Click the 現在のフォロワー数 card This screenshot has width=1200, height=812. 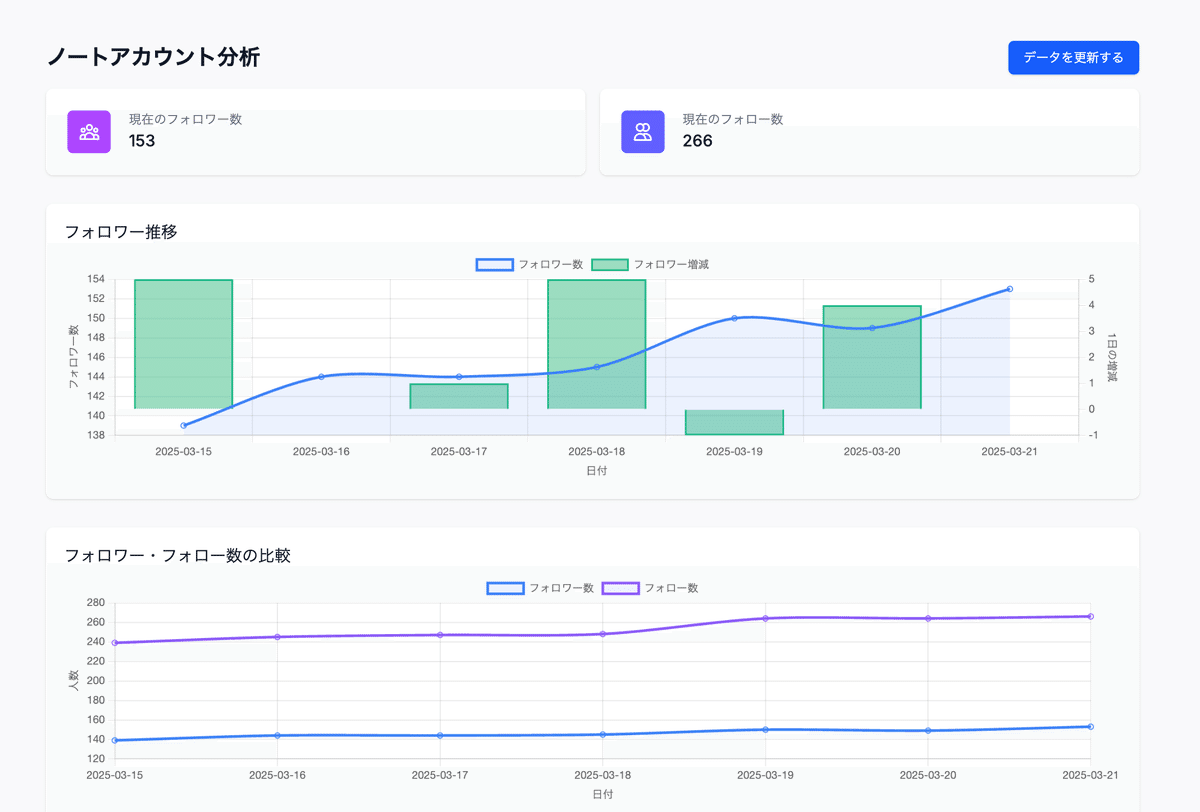click(x=316, y=131)
